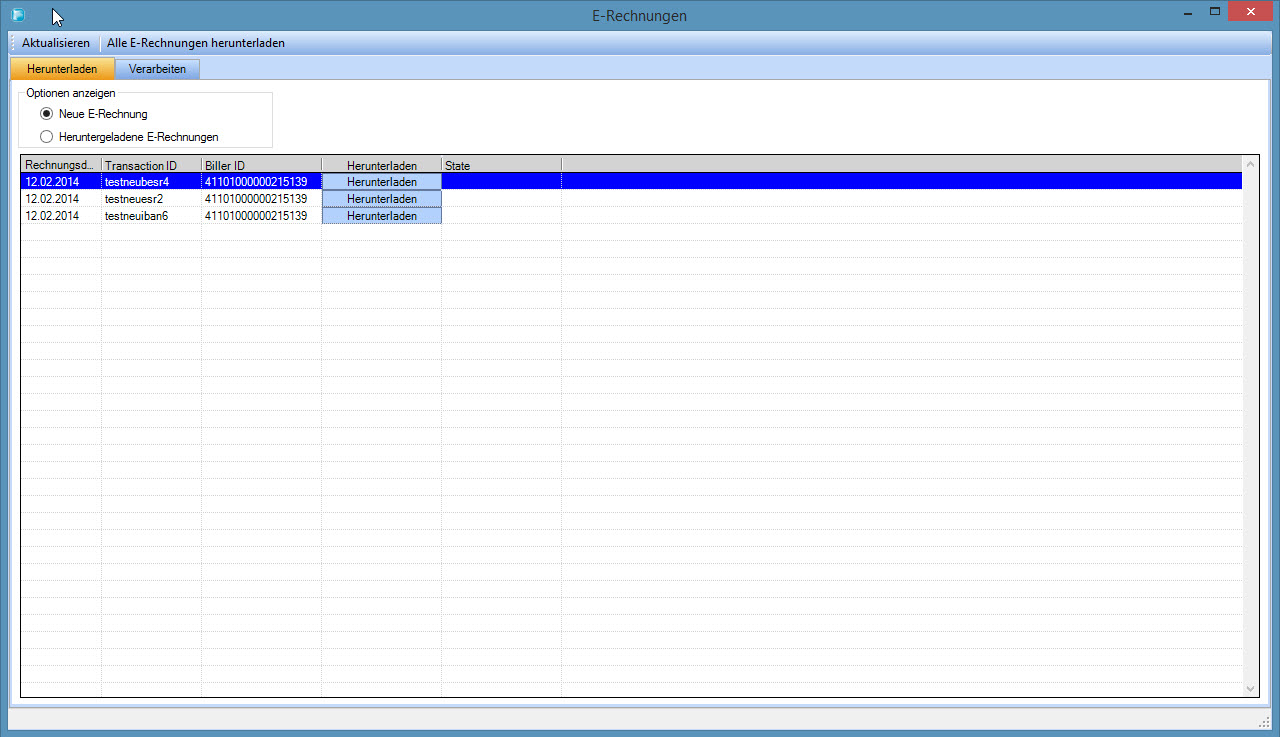Select Heruntergeladene E-Rechnungen radio option

[x=46, y=137]
